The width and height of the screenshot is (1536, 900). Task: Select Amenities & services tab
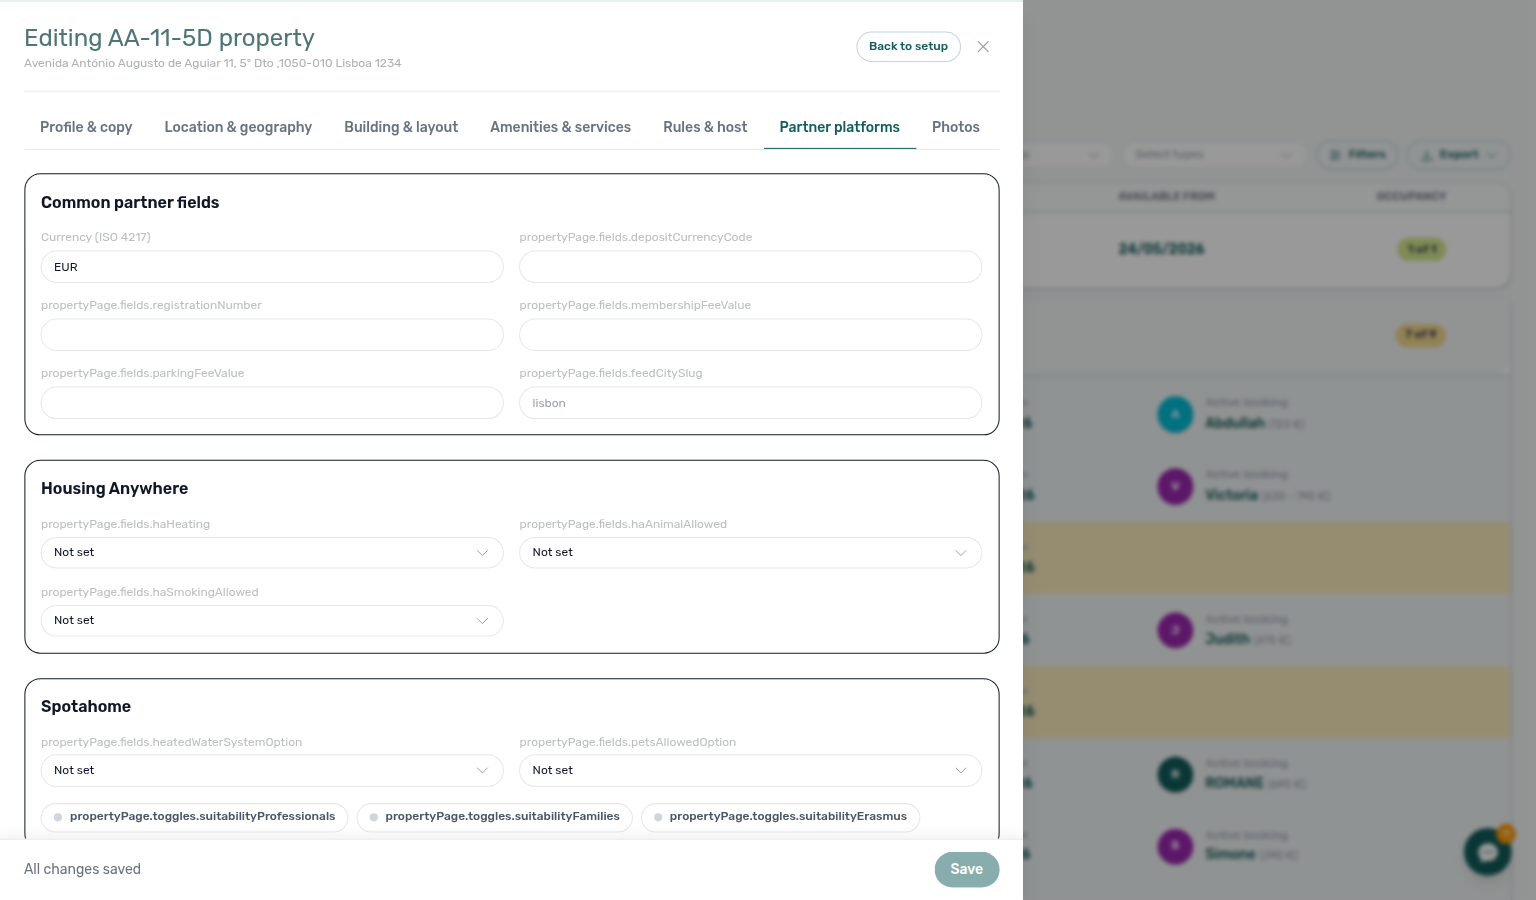560,127
